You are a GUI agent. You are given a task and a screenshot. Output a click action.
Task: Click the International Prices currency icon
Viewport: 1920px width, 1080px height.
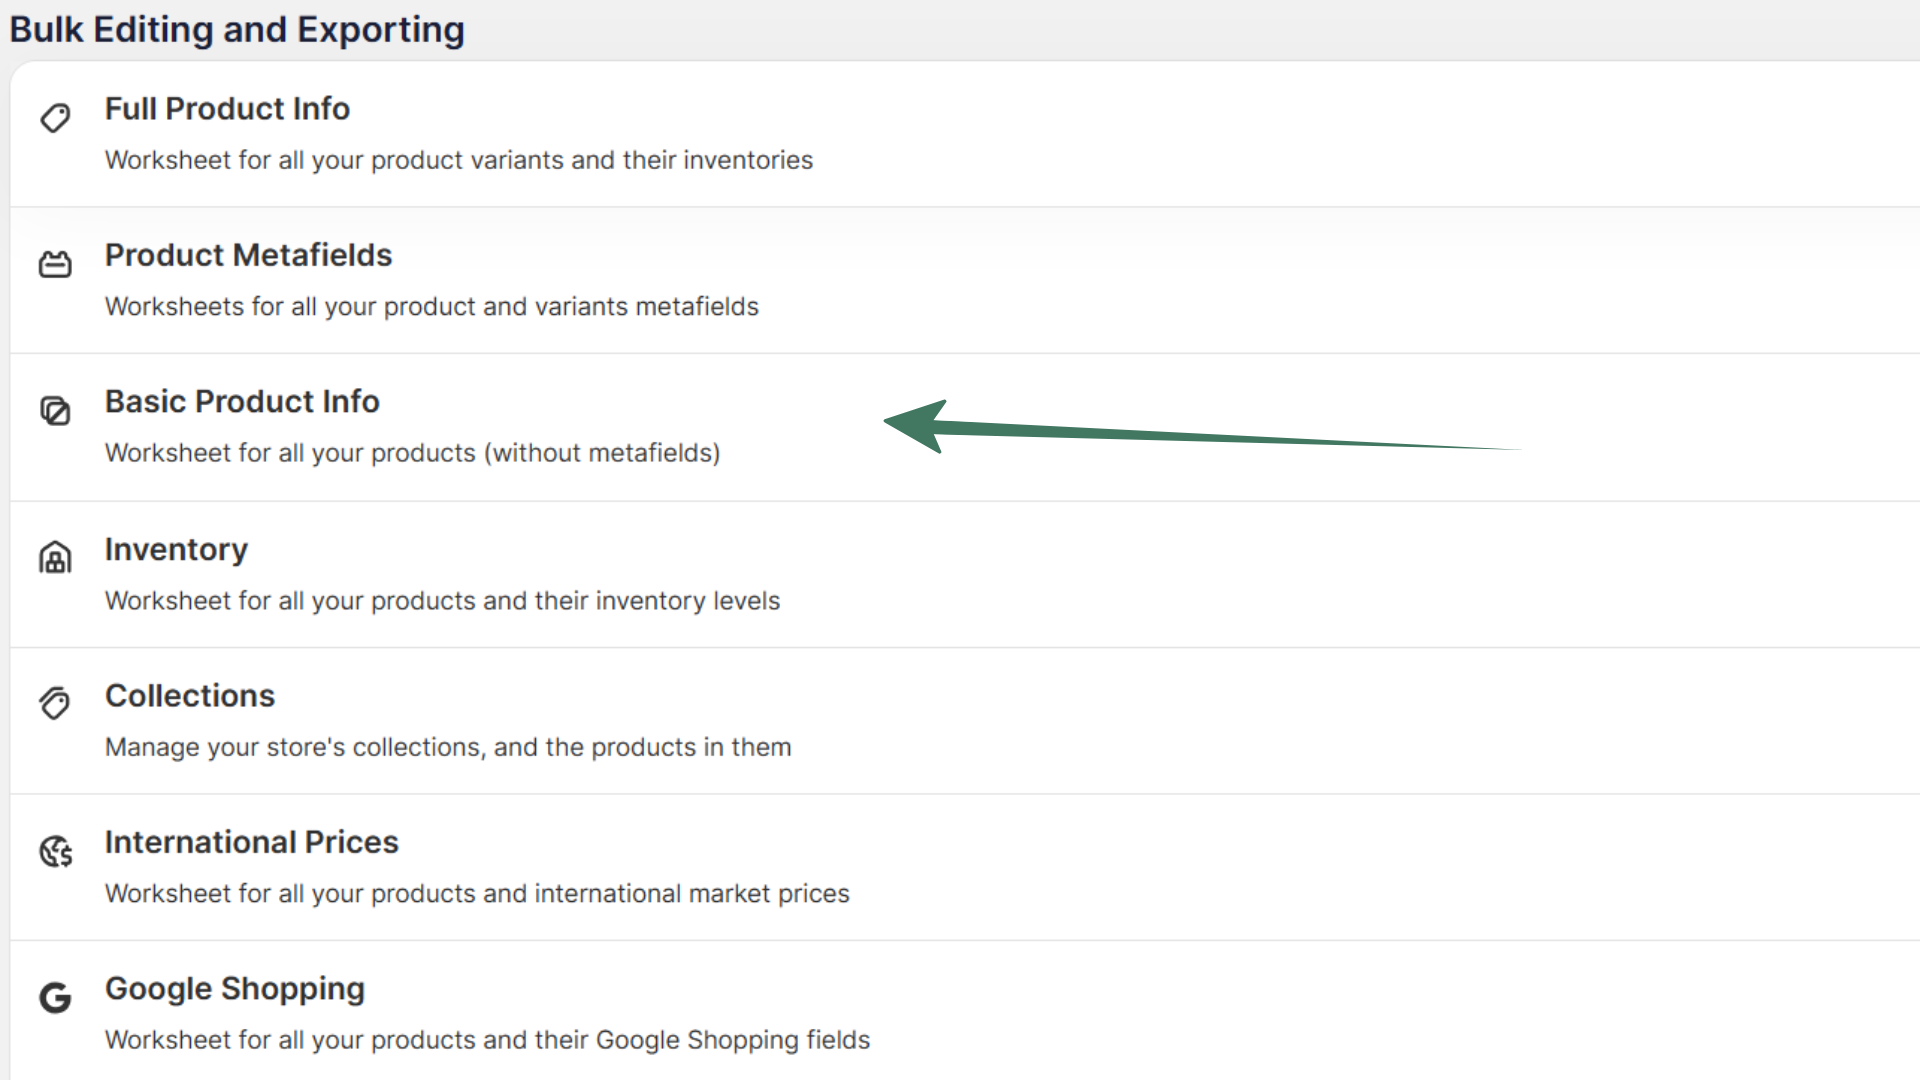(x=55, y=851)
